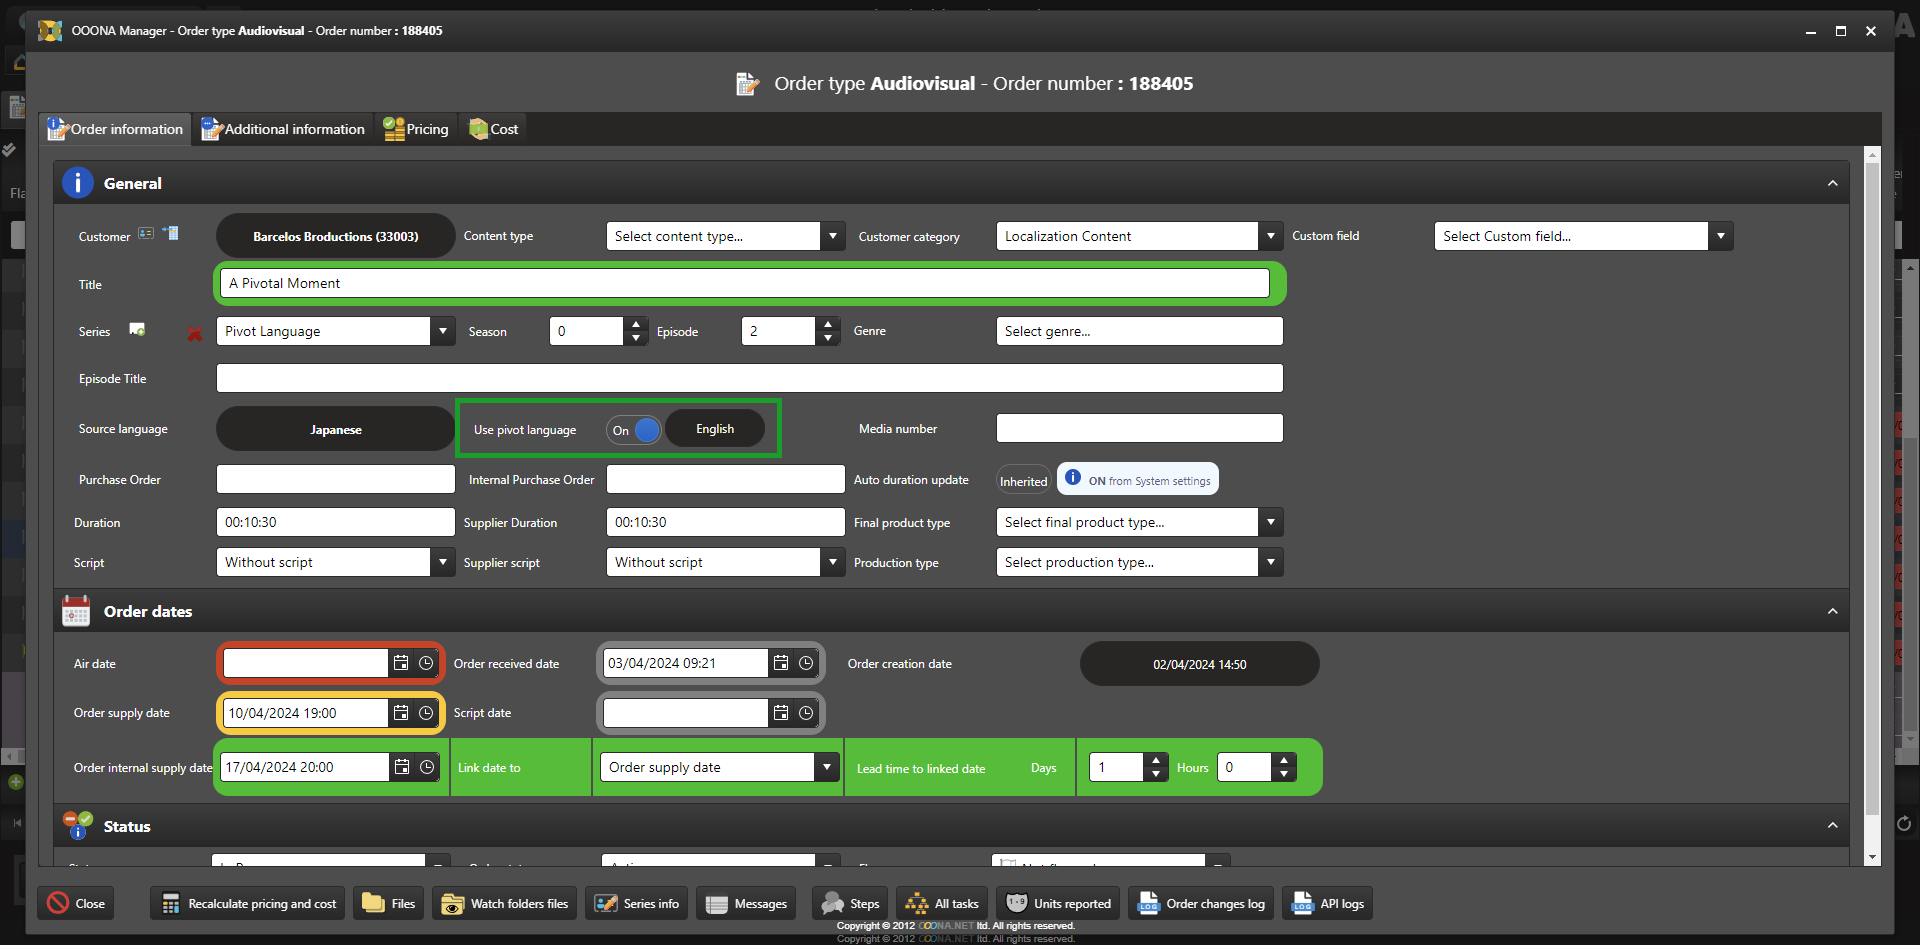Click Recalculate pricing and cost button
1920x945 pixels.
click(x=249, y=903)
